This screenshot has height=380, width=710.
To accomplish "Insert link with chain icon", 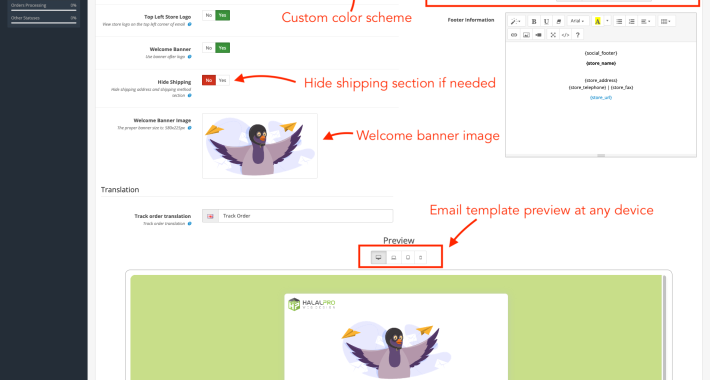I will point(514,35).
